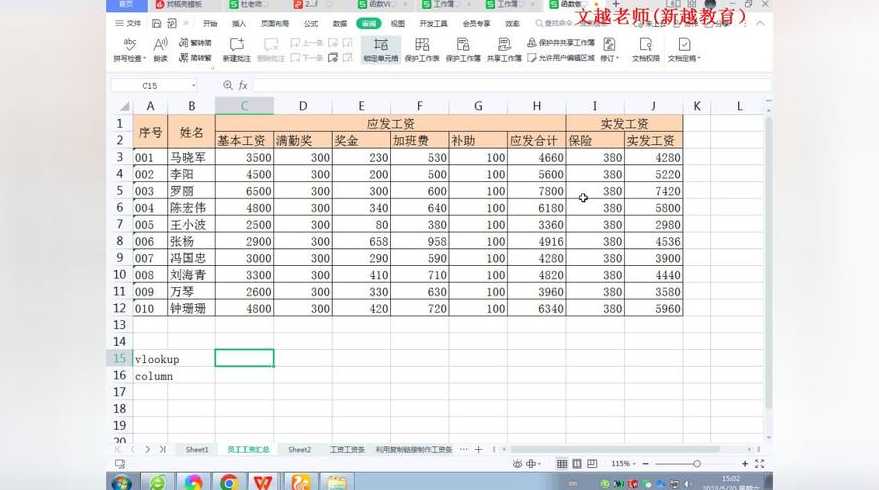The image size is (879, 490).
Task: Click the zoom slider handle
Action: tap(697, 464)
